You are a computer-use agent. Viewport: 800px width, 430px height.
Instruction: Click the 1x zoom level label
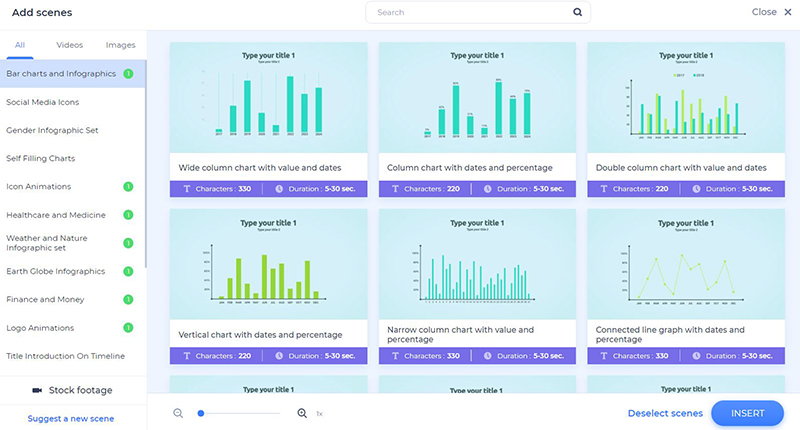(x=319, y=414)
